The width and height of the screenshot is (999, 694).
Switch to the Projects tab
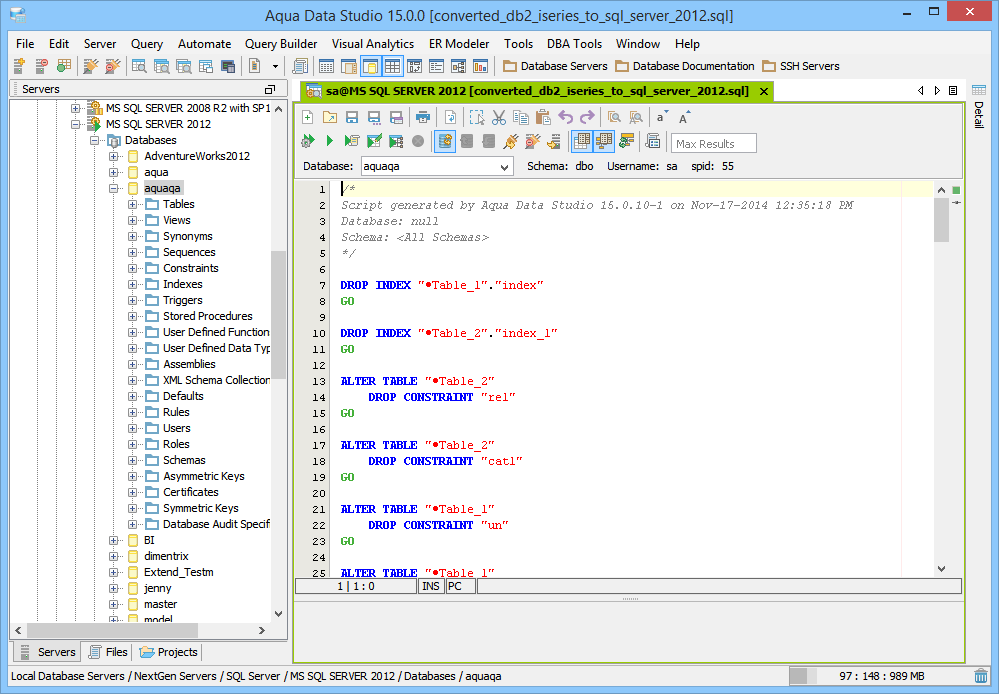pyautogui.click(x=169, y=652)
